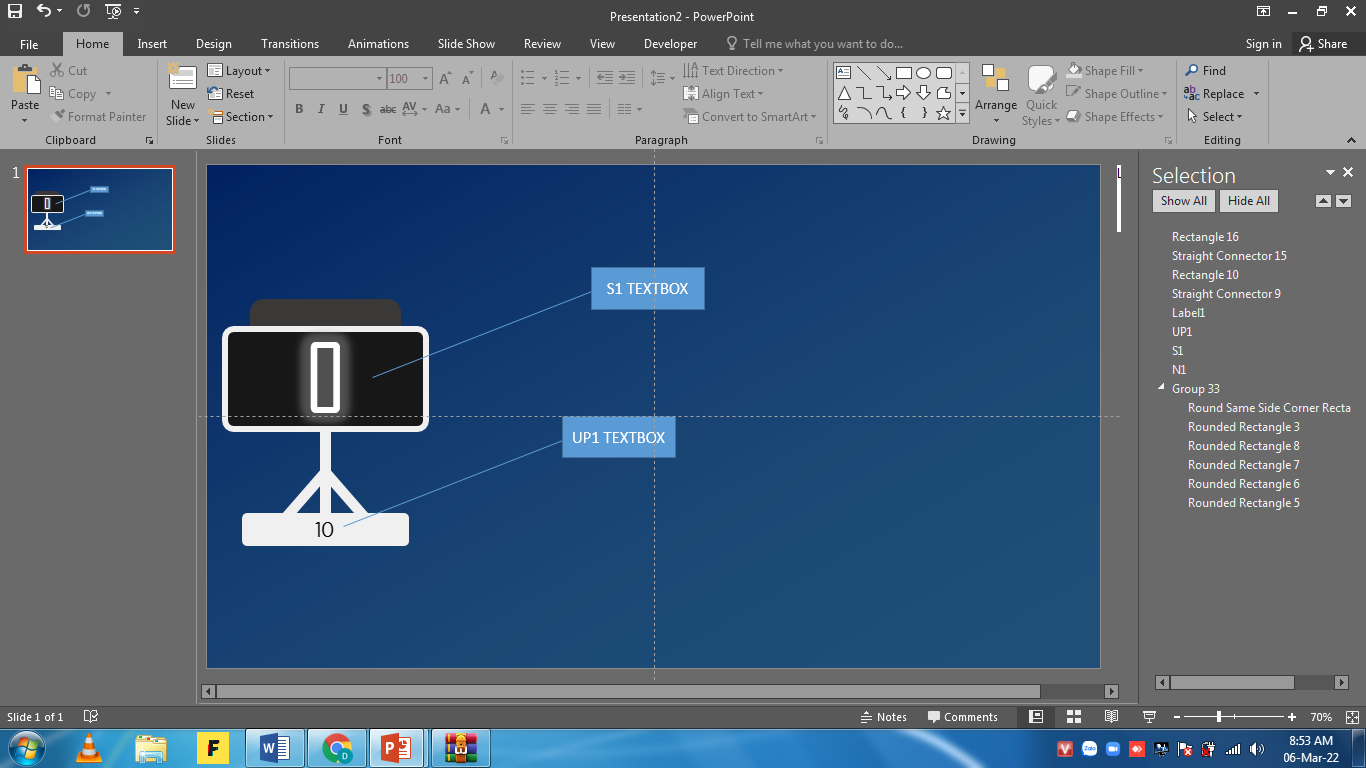Click the Increase Font Size icon

pyautogui.click(x=446, y=78)
